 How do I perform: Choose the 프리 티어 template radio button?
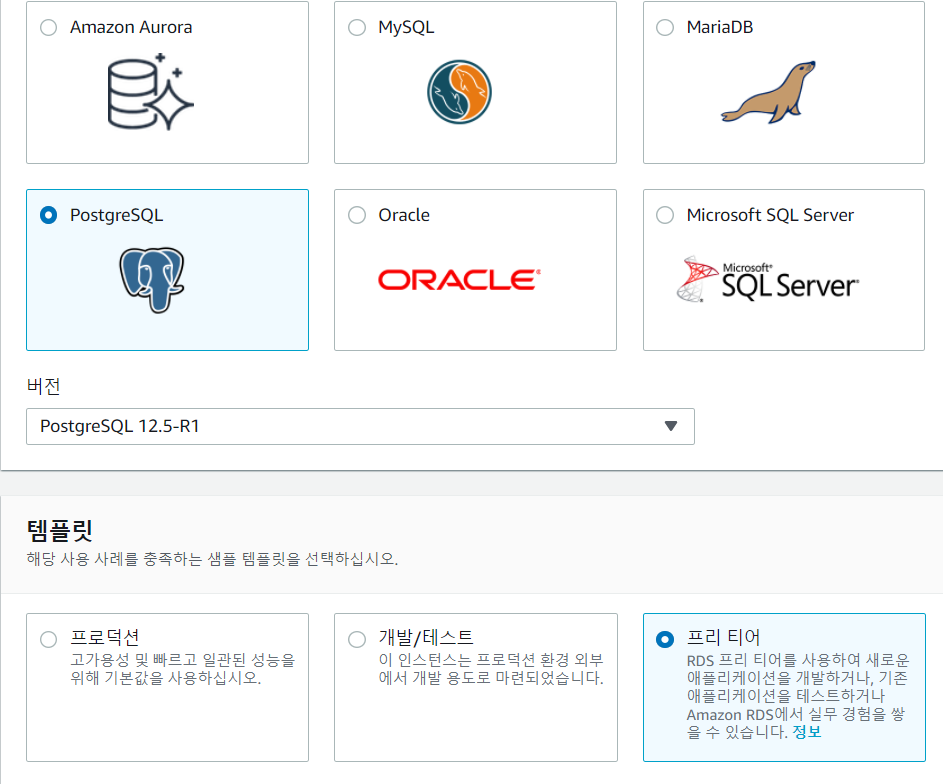665,639
